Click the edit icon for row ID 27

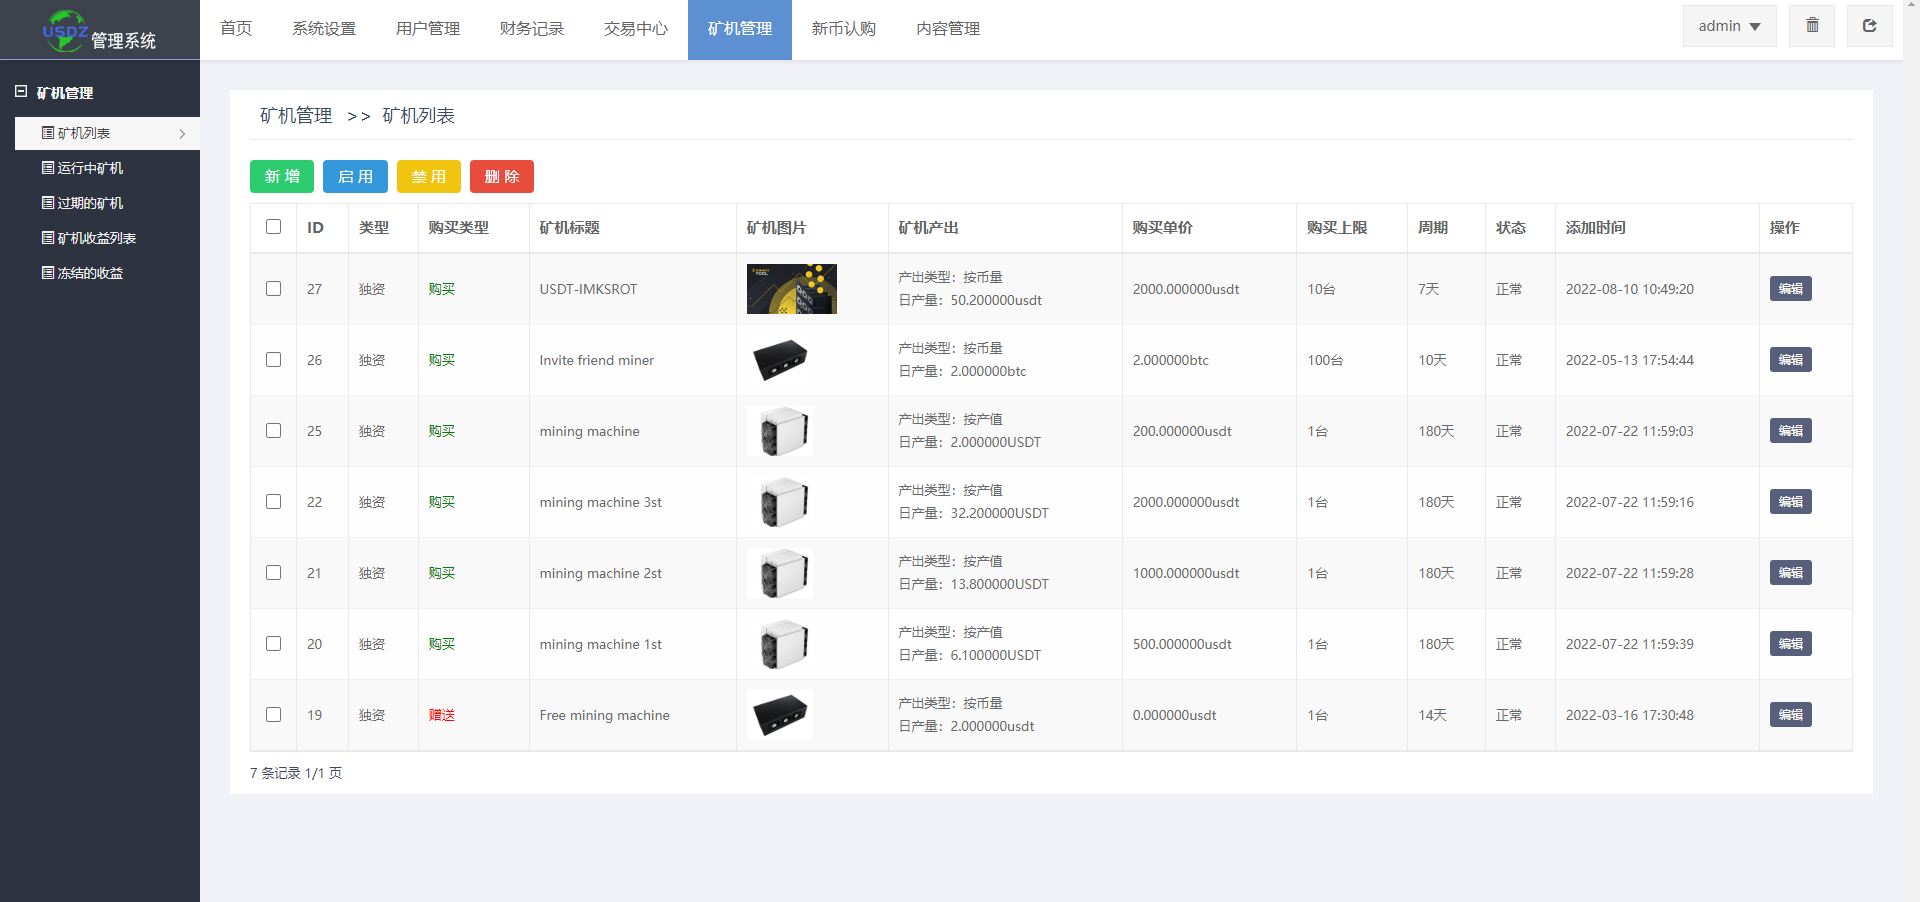(1790, 289)
